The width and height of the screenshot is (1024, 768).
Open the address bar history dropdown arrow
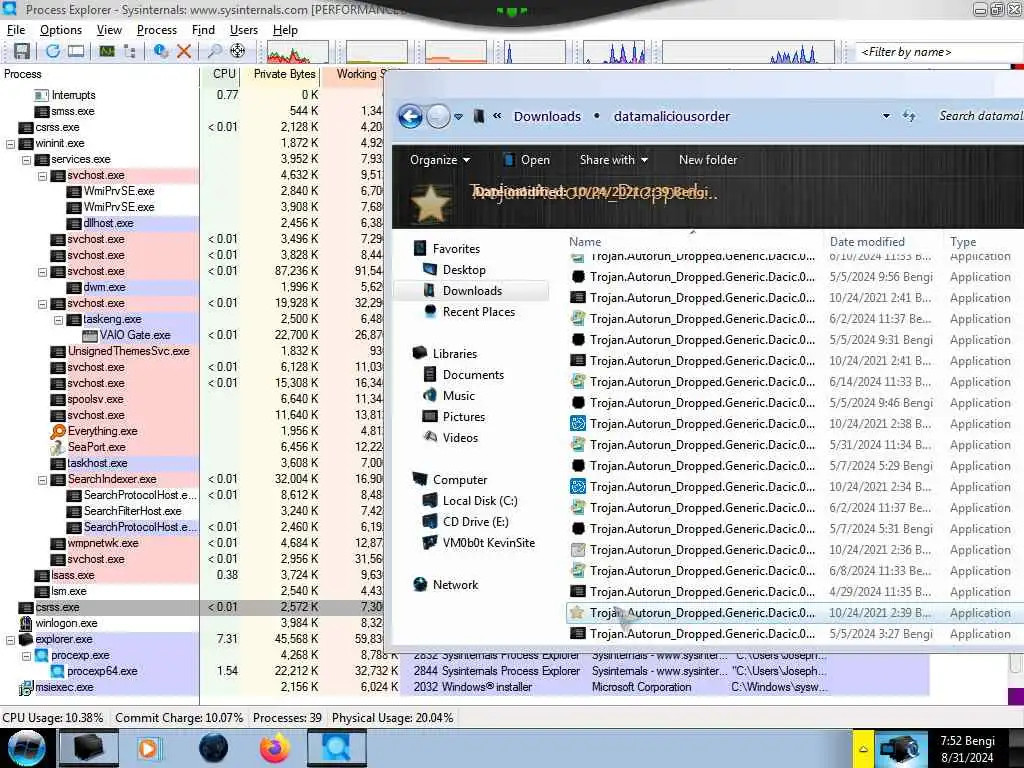(x=886, y=116)
